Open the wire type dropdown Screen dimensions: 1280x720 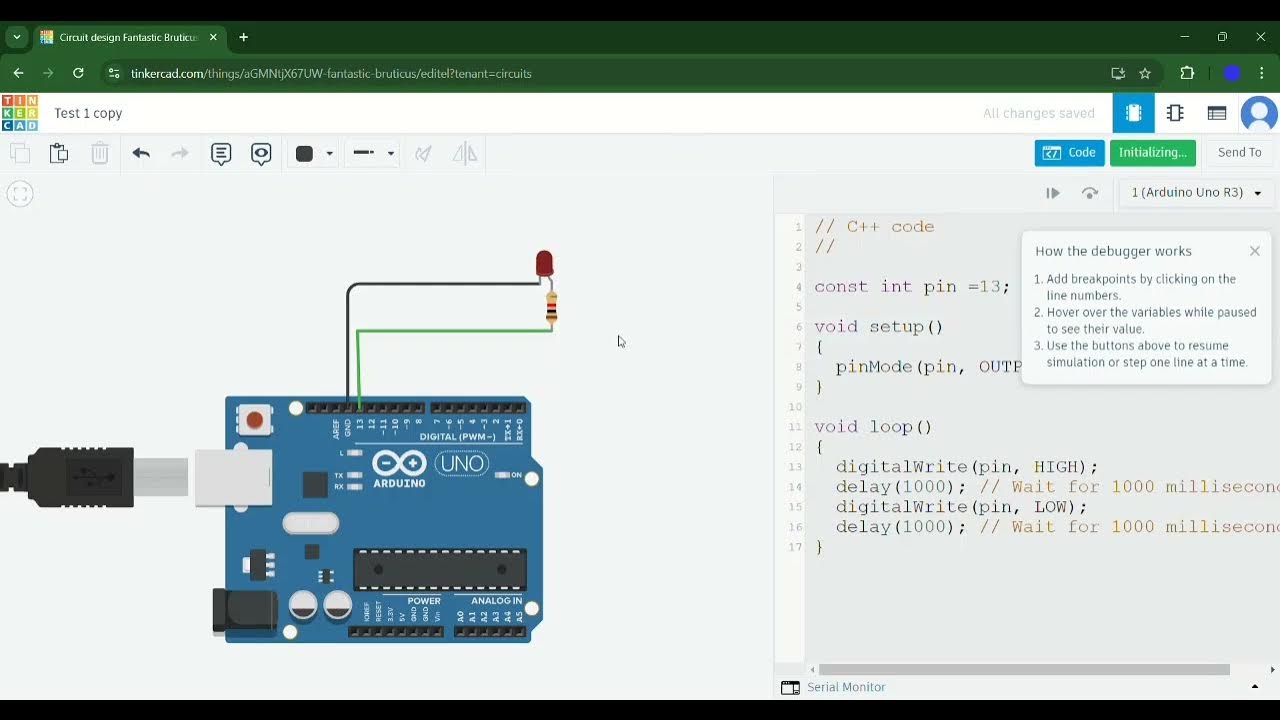(374, 153)
